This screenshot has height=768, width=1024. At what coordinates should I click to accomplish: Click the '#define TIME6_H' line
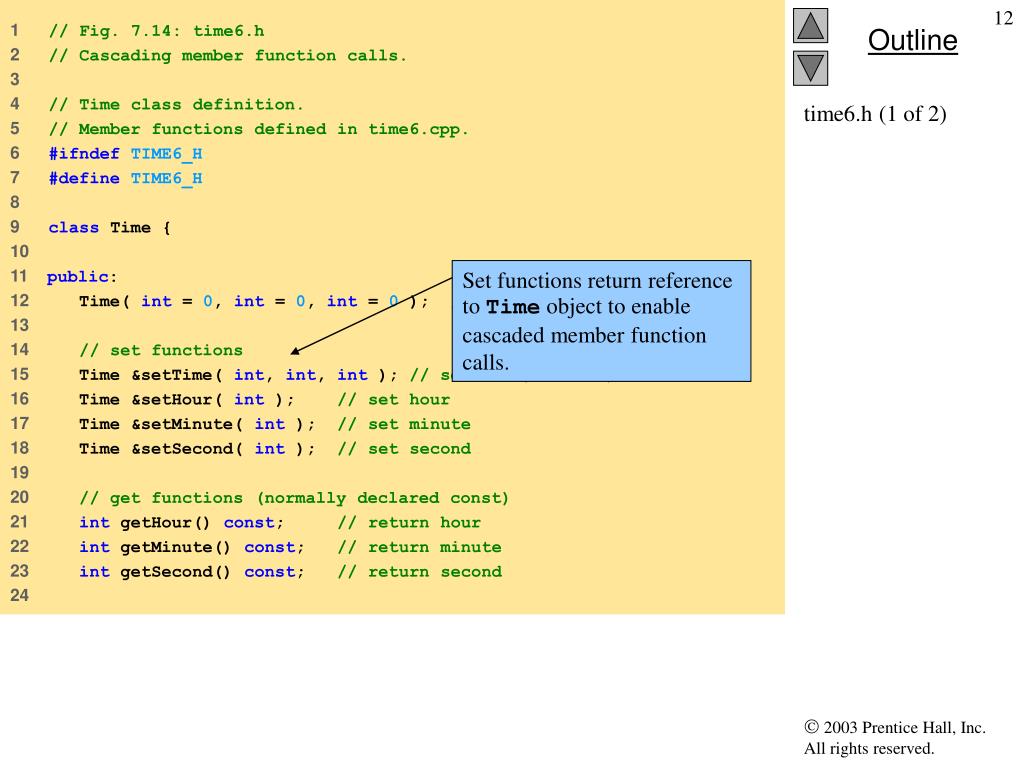click(125, 178)
